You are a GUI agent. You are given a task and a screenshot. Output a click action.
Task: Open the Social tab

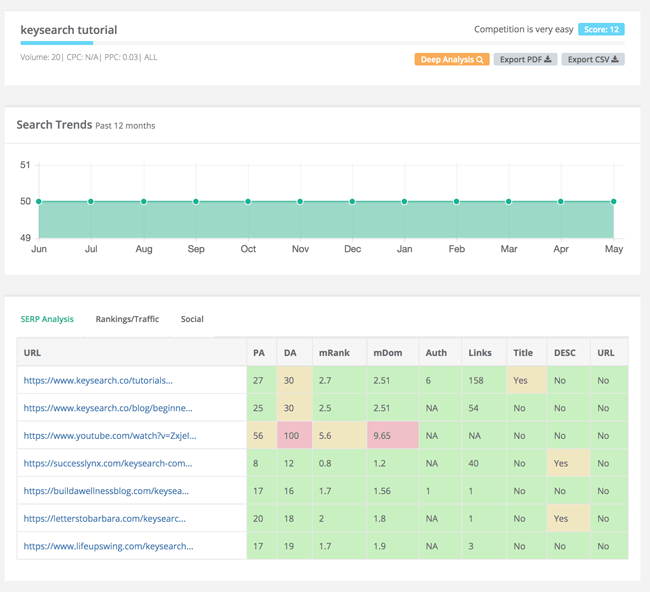[x=192, y=319]
